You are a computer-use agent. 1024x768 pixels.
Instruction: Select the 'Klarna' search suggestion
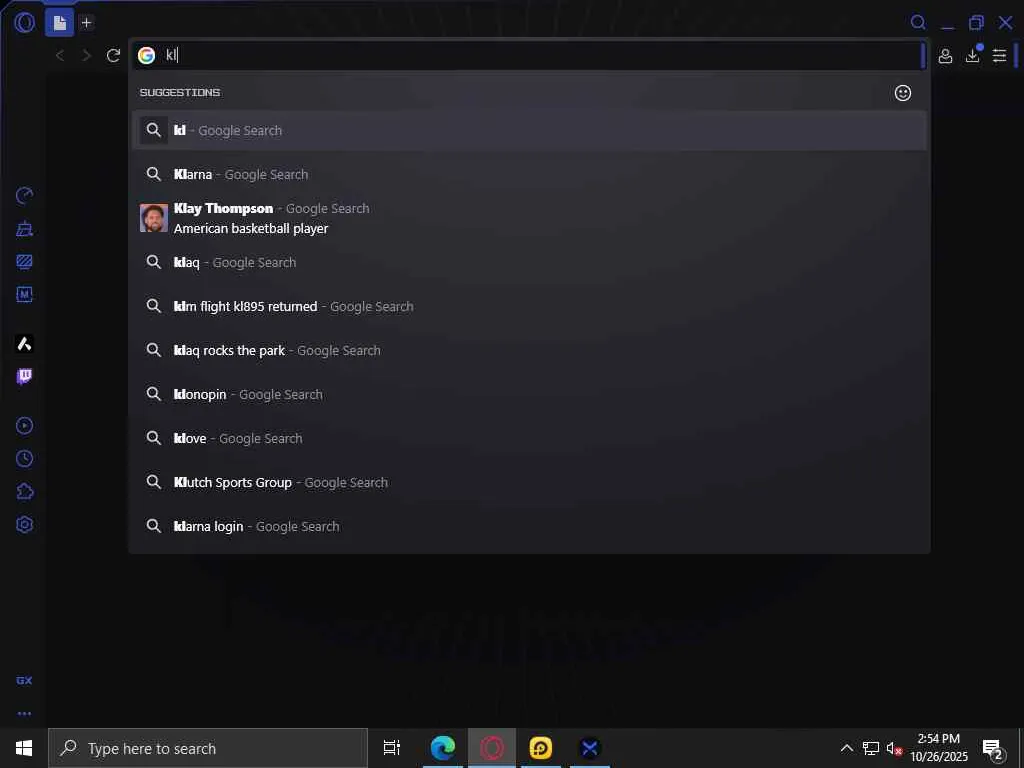pyautogui.click(x=529, y=174)
